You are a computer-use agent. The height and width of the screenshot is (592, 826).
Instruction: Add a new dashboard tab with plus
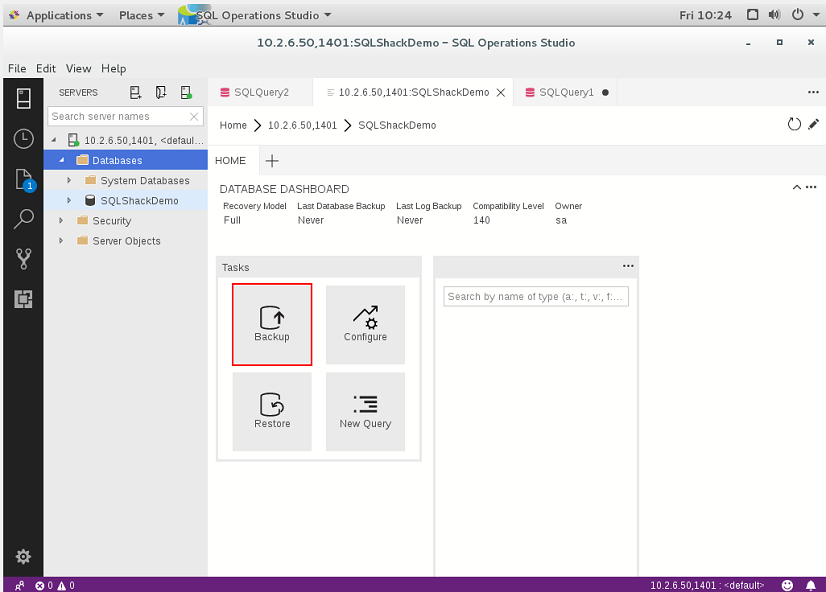[272, 161]
